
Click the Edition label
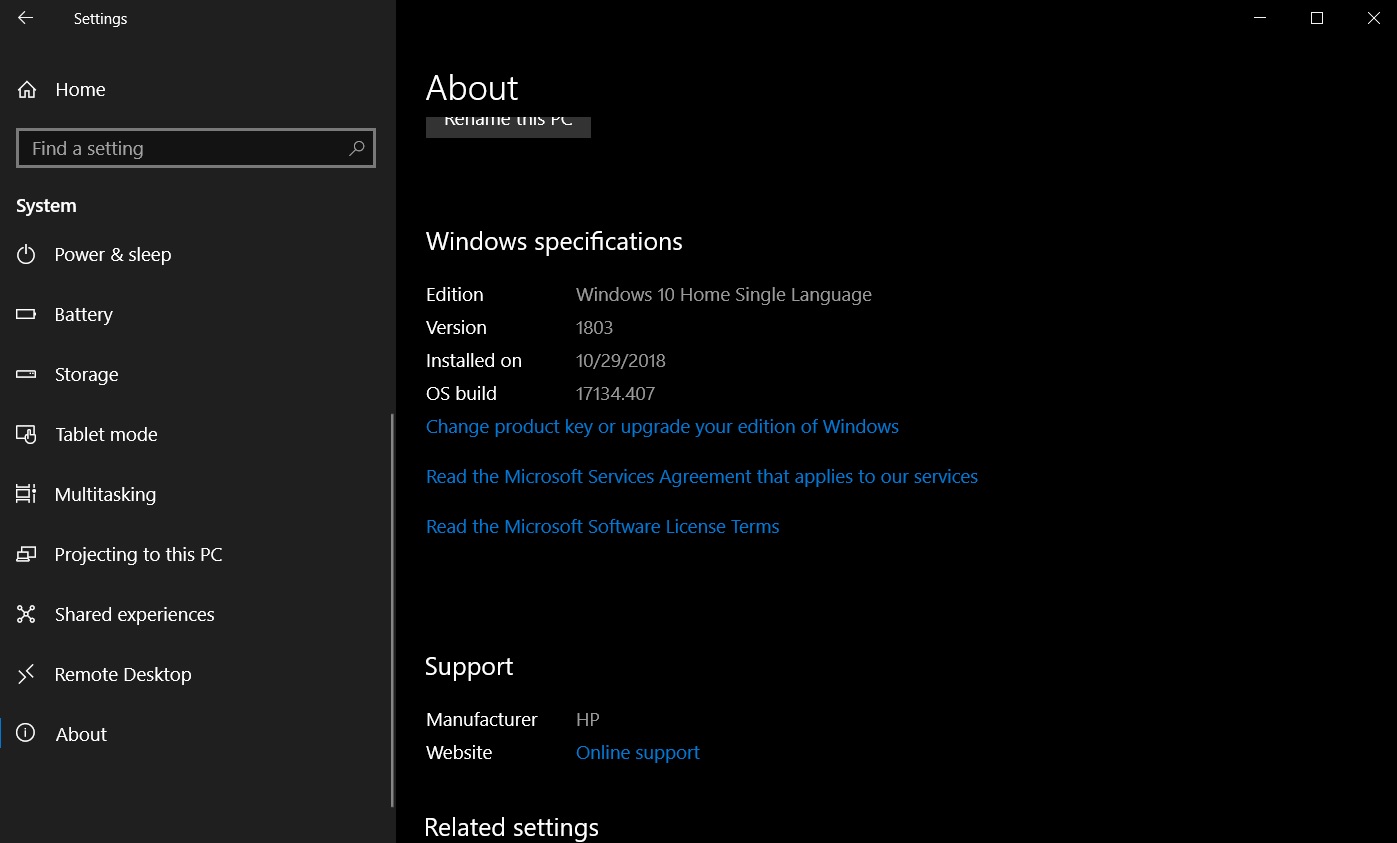[x=454, y=295]
